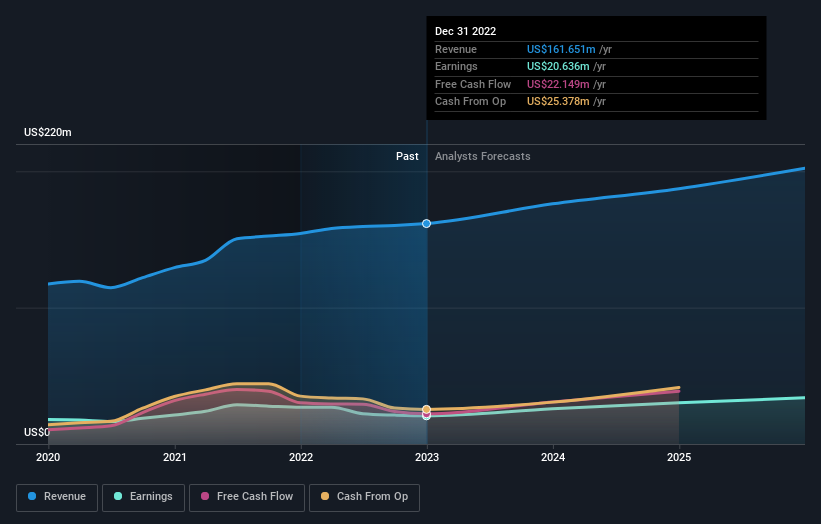This screenshot has height=524, width=821.
Task: Toggle the Free Cash Flow legend series
Action: point(247,497)
